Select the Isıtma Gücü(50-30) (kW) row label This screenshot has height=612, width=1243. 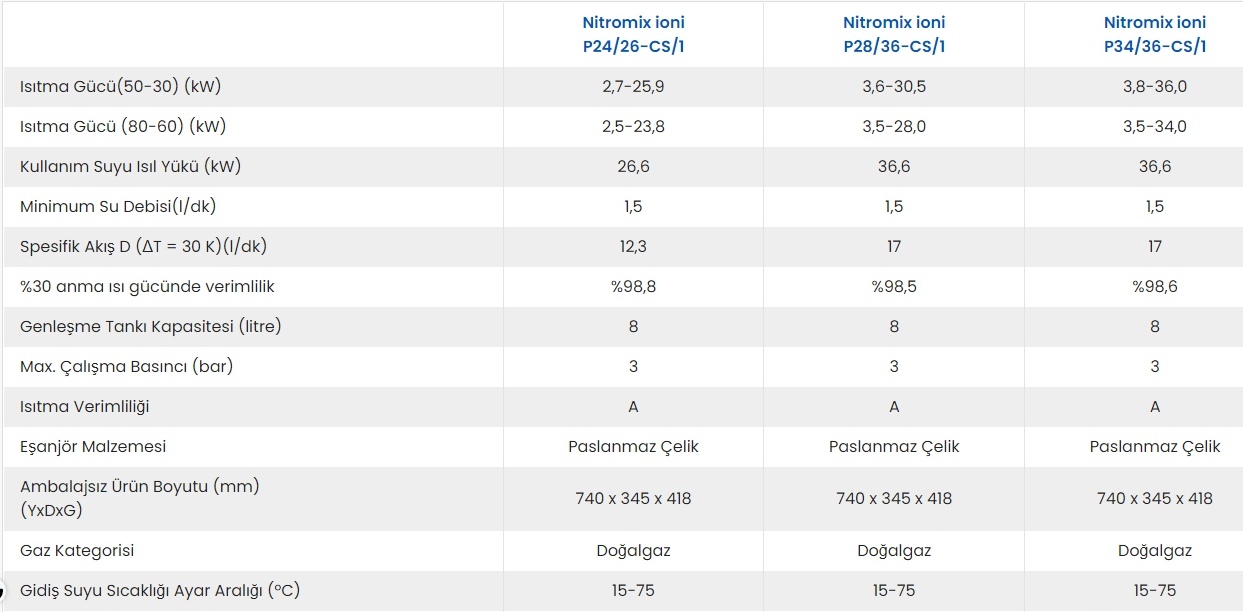pos(120,86)
